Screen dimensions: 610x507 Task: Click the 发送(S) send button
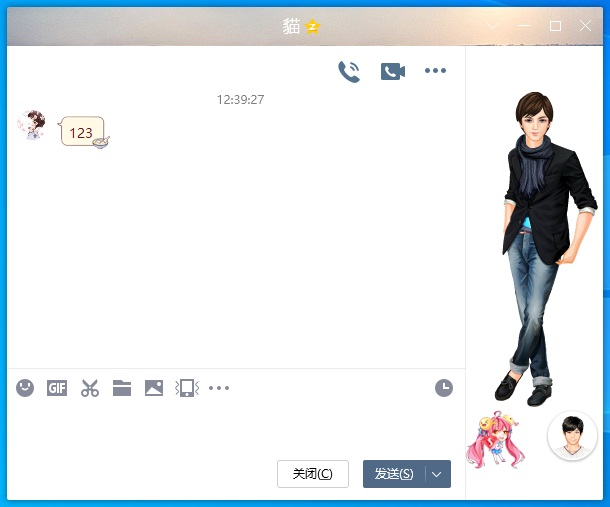pos(394,474)
